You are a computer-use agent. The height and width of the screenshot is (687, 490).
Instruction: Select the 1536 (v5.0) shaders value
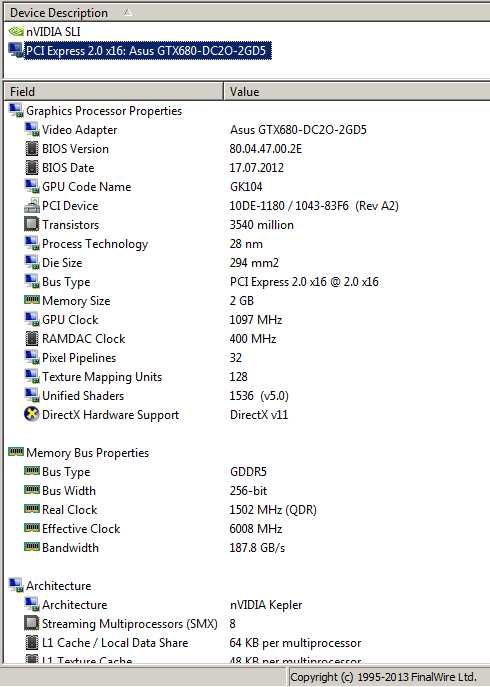(259, 396)
